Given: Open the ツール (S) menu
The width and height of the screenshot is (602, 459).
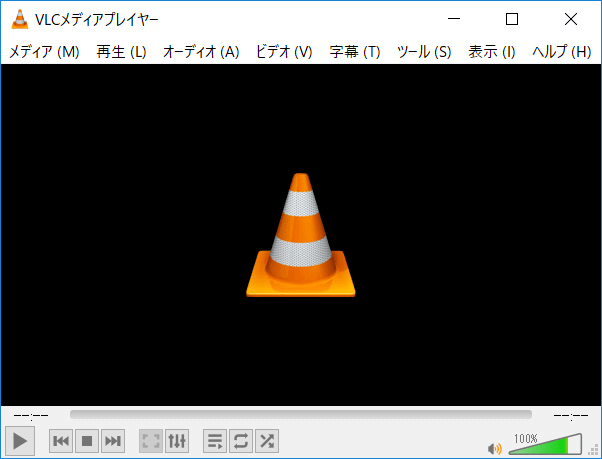Looking at the screenshot, I should coord(424,52).
